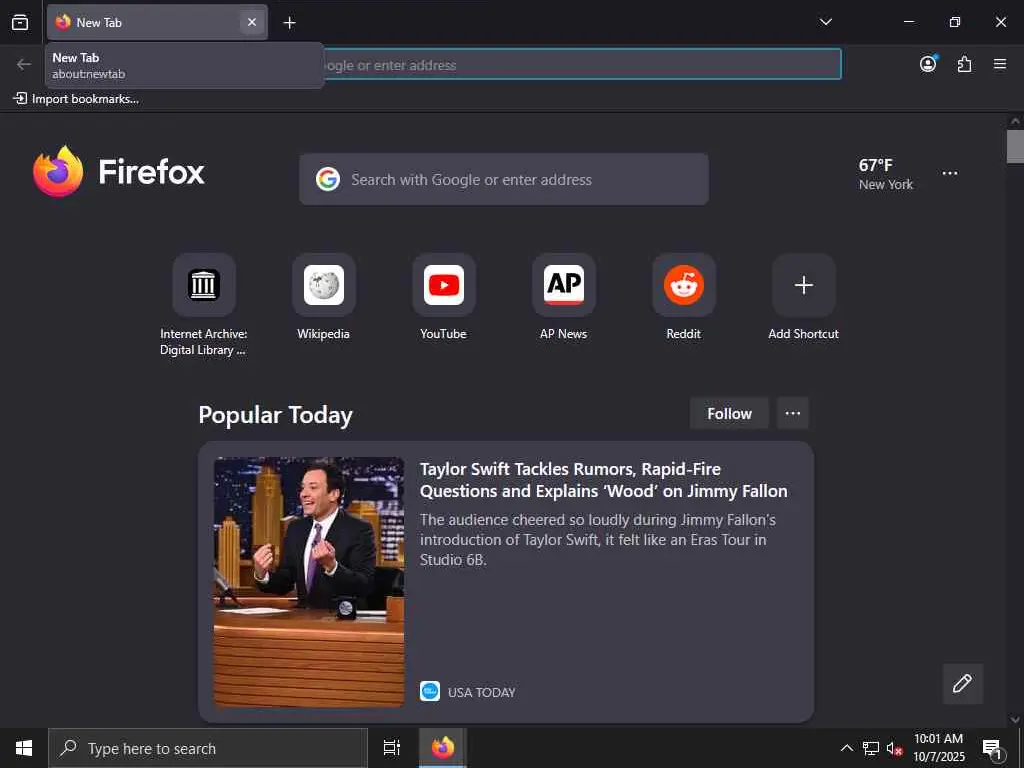This screenshot has width=1024, height=768.
Task: Show hidden system tray icons
Action: (x=846, y=748)
